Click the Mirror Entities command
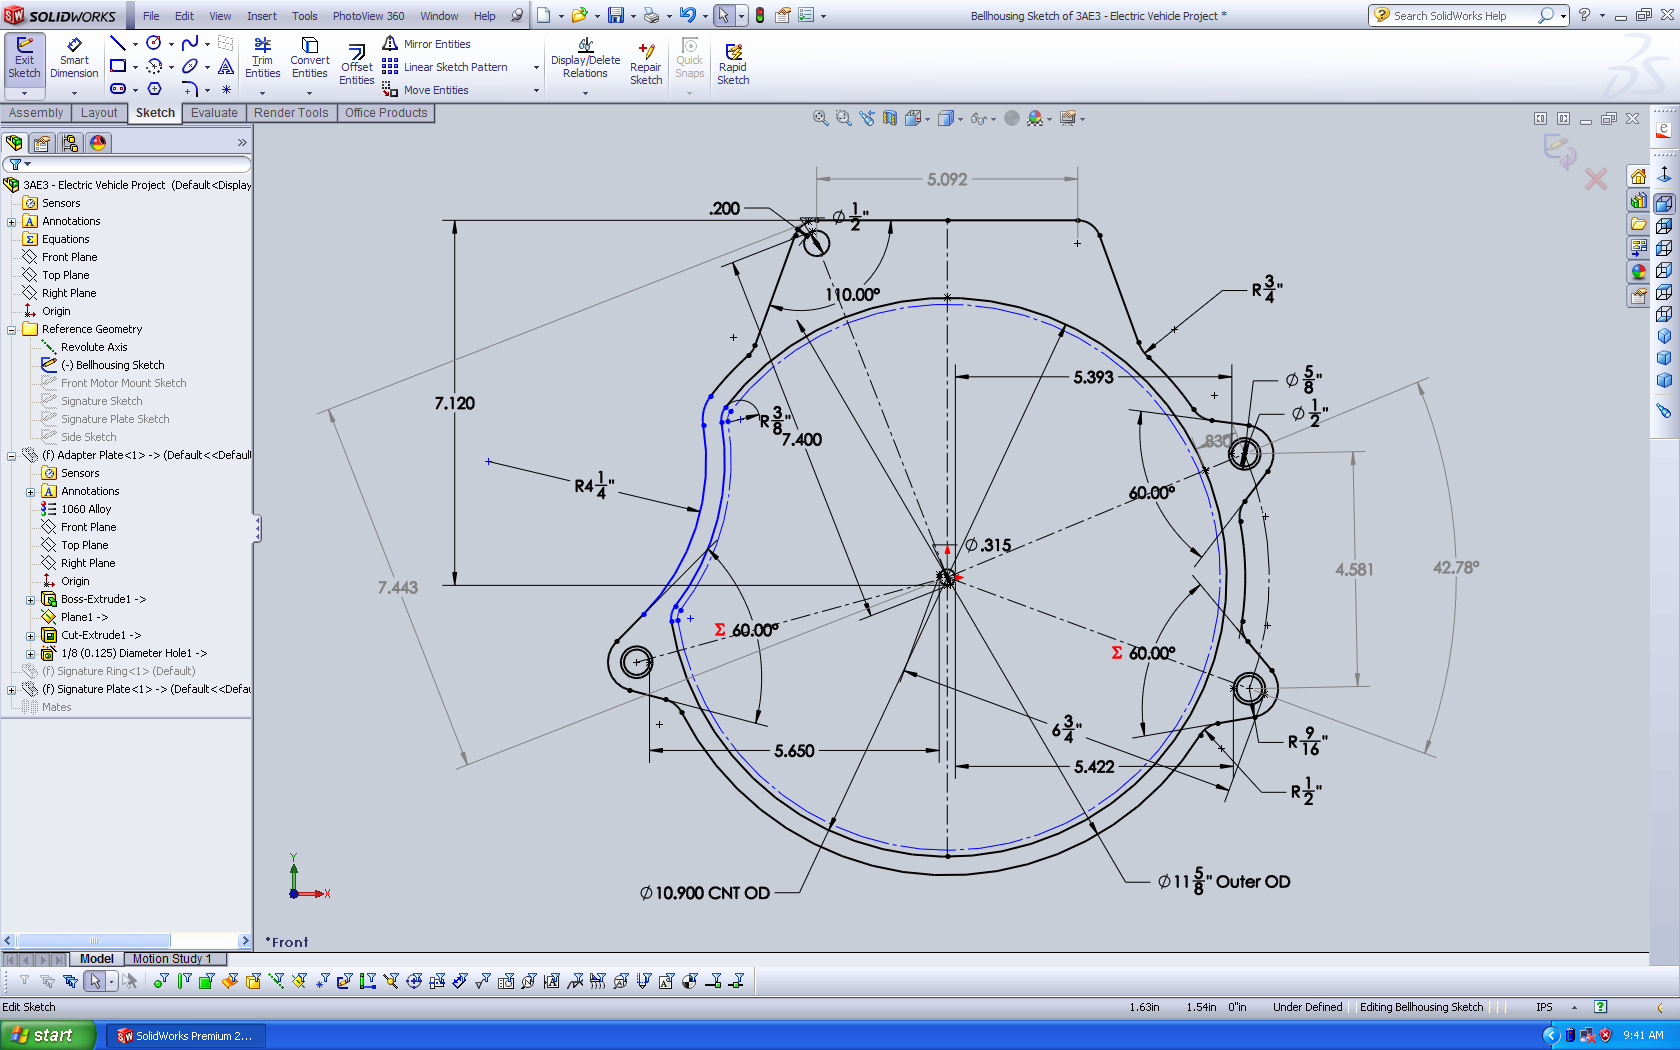1680x1050 pixels. point(426,44)
